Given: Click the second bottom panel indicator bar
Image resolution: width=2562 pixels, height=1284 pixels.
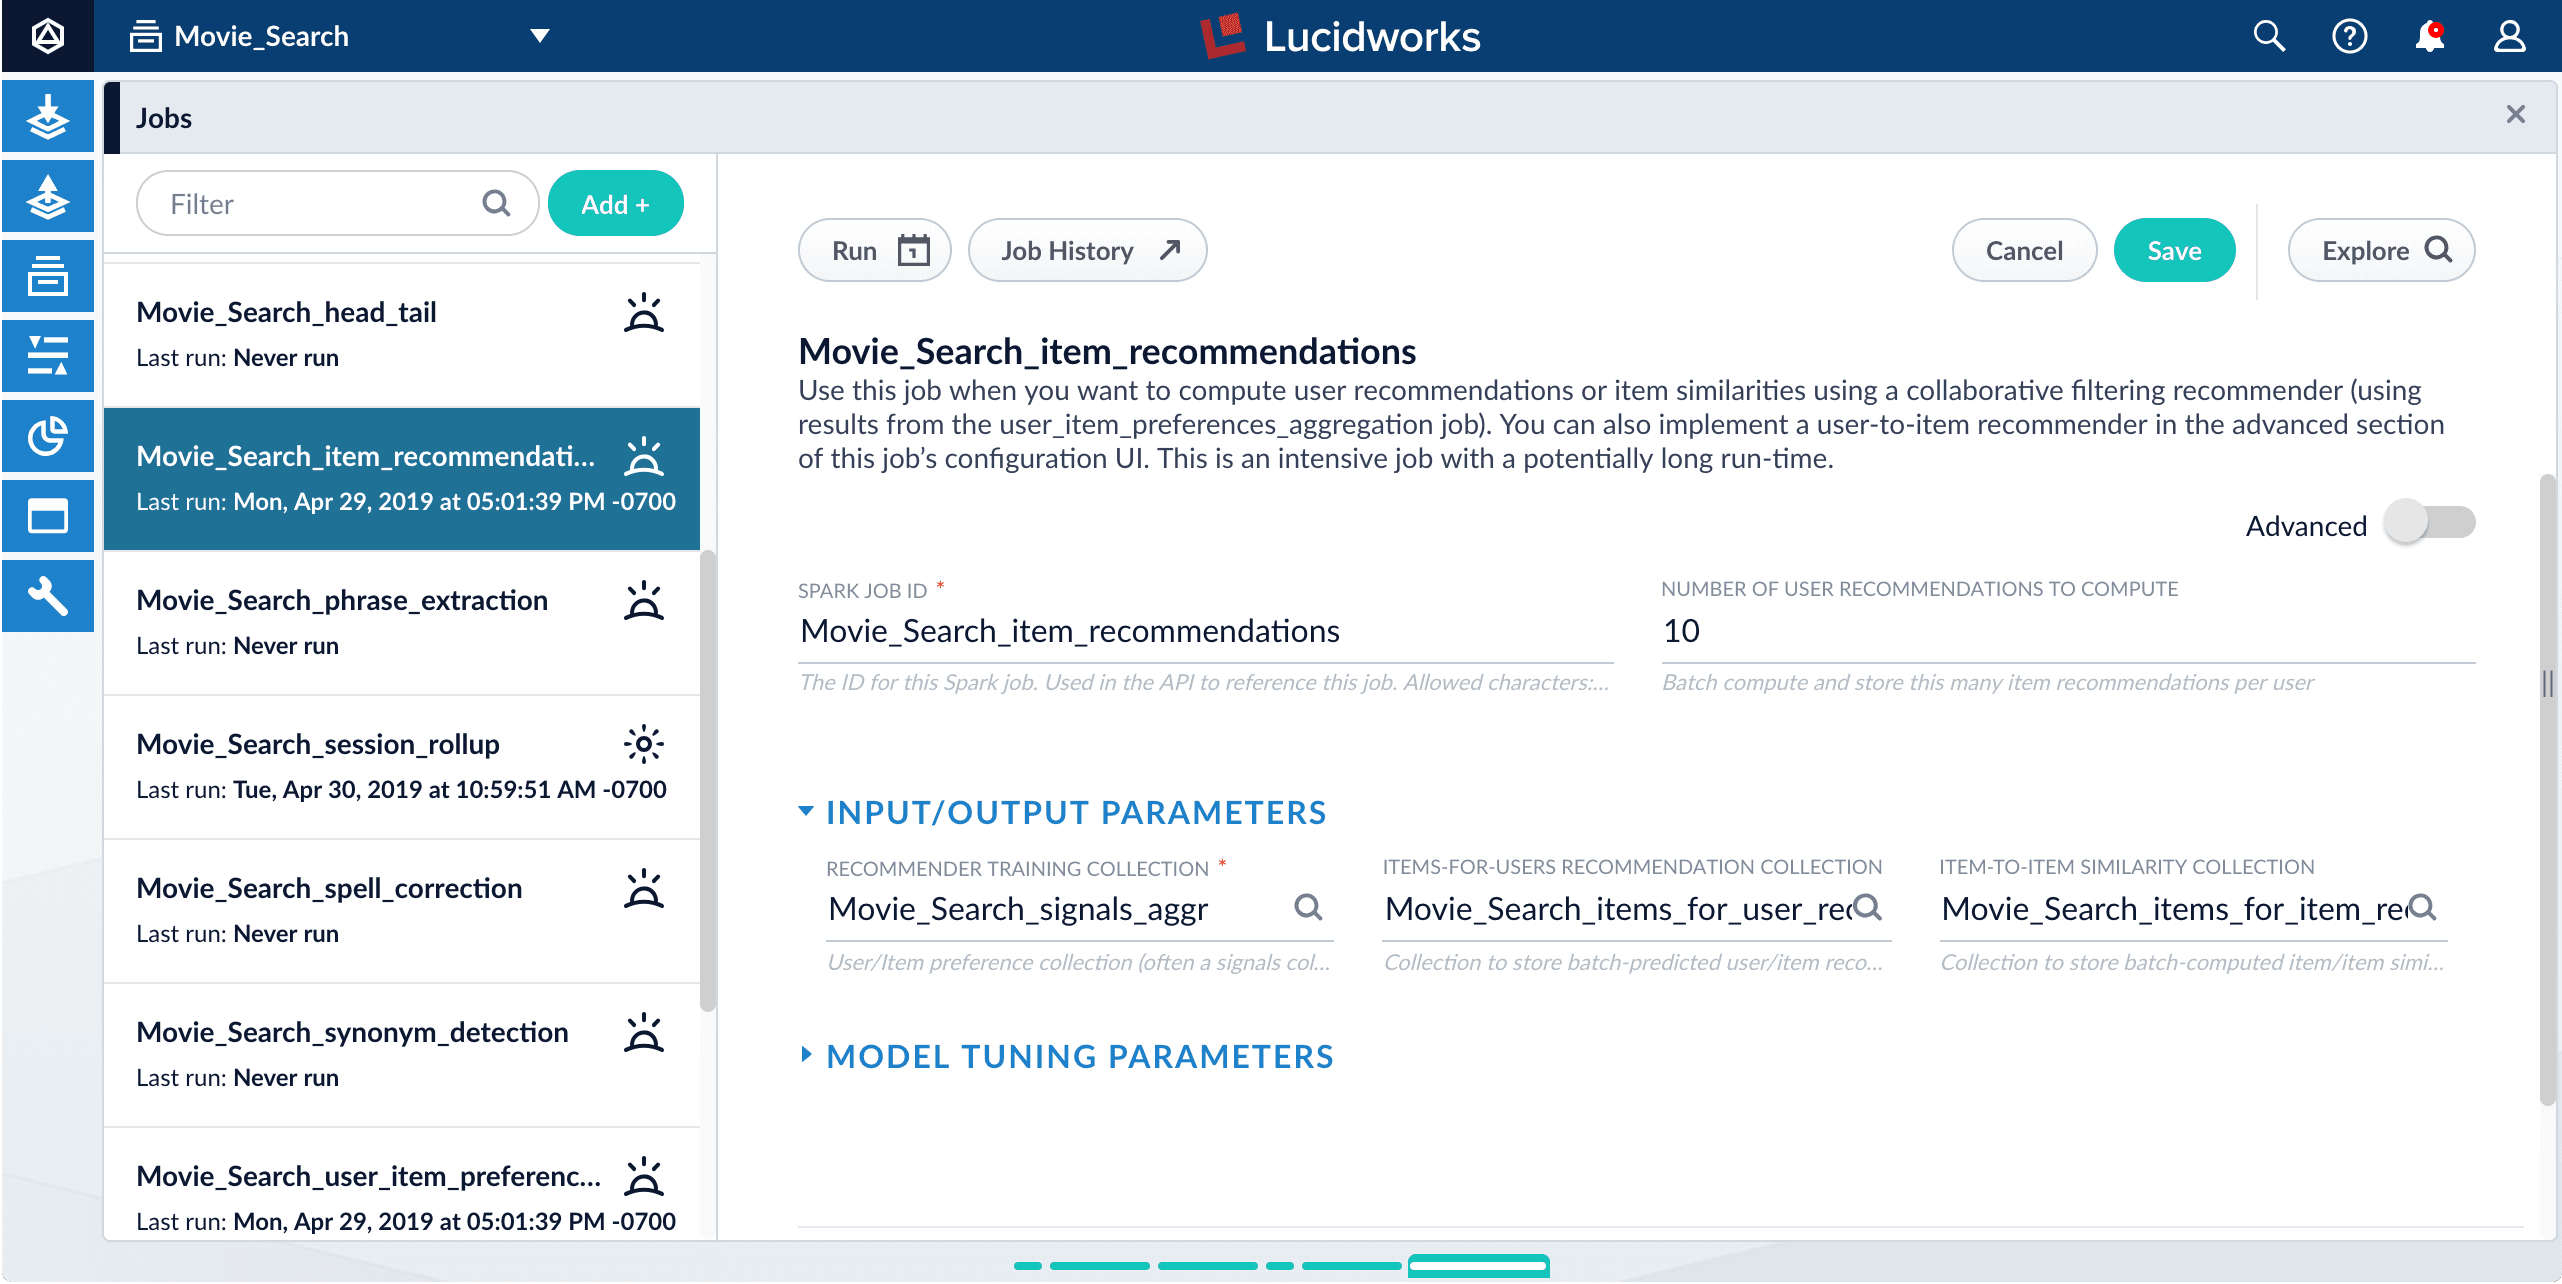Looking at the screenshot, I should click(x=1099, y=1266).
